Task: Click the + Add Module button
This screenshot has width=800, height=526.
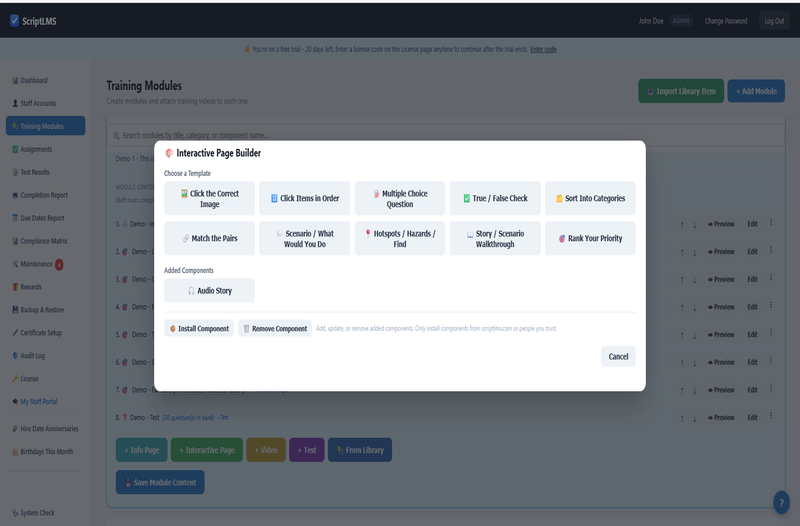Action: 756,91
